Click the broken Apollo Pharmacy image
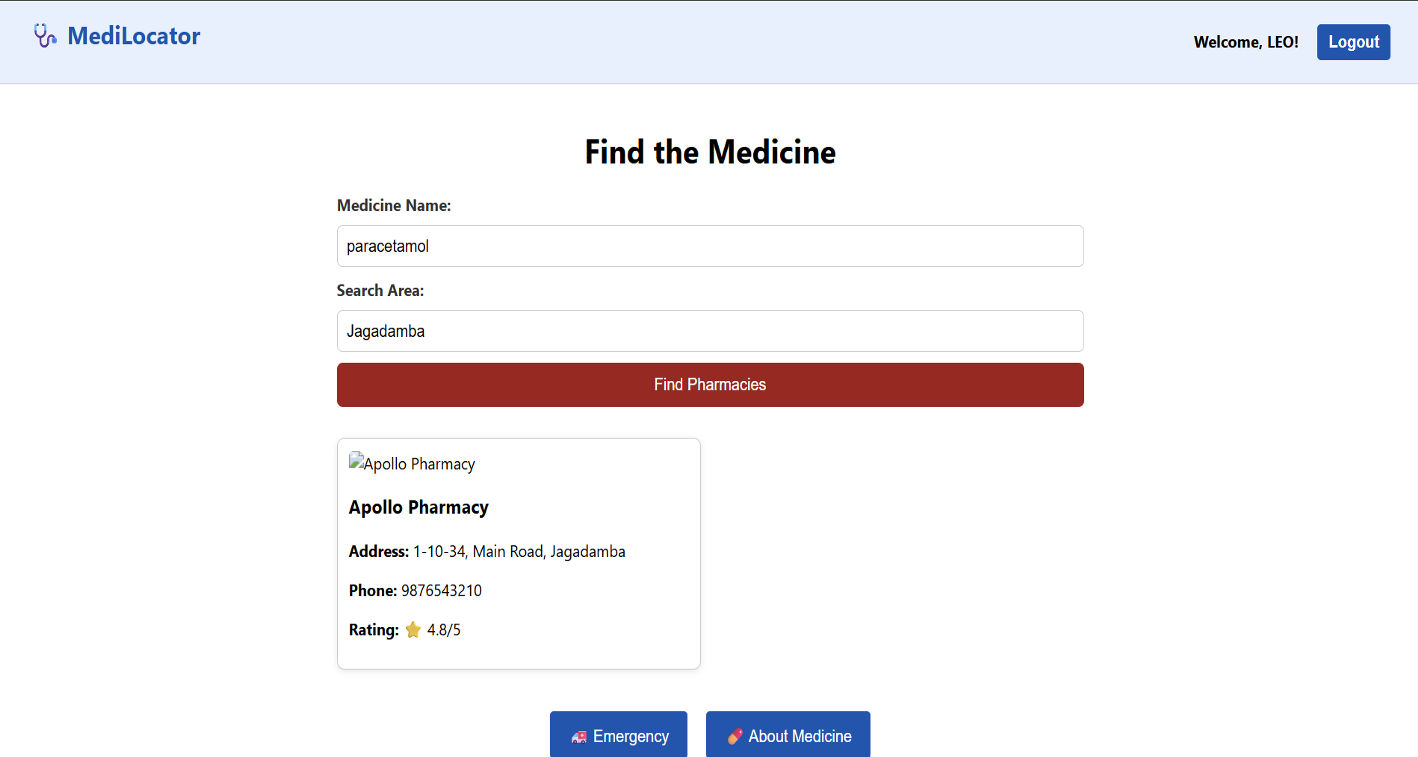 tap(412, 464)
